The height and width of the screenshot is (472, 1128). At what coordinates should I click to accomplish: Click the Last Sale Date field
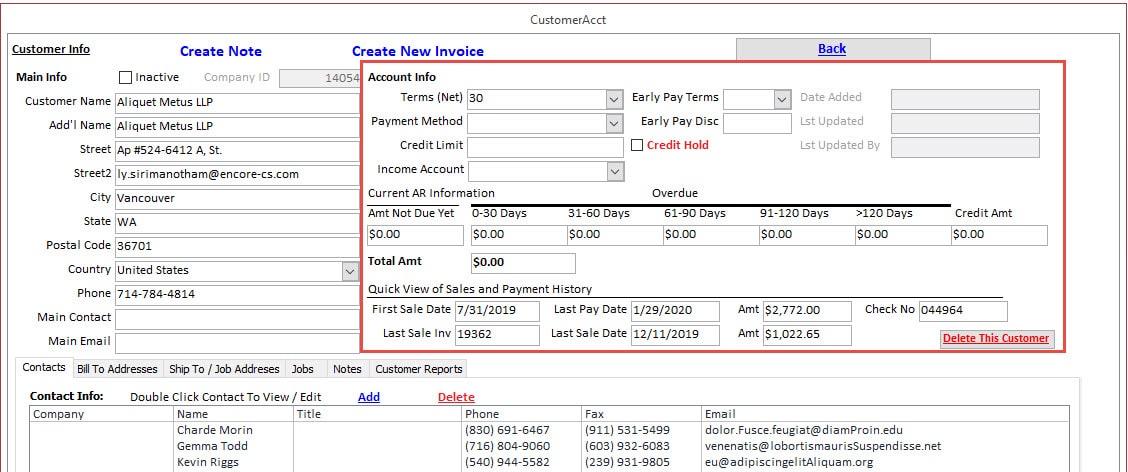(675, 335)
